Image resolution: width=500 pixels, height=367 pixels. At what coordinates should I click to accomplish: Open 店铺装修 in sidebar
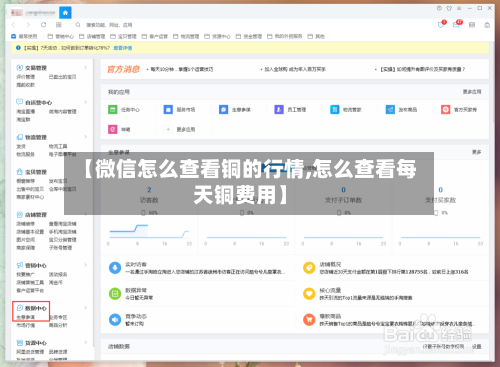point(26,224)
